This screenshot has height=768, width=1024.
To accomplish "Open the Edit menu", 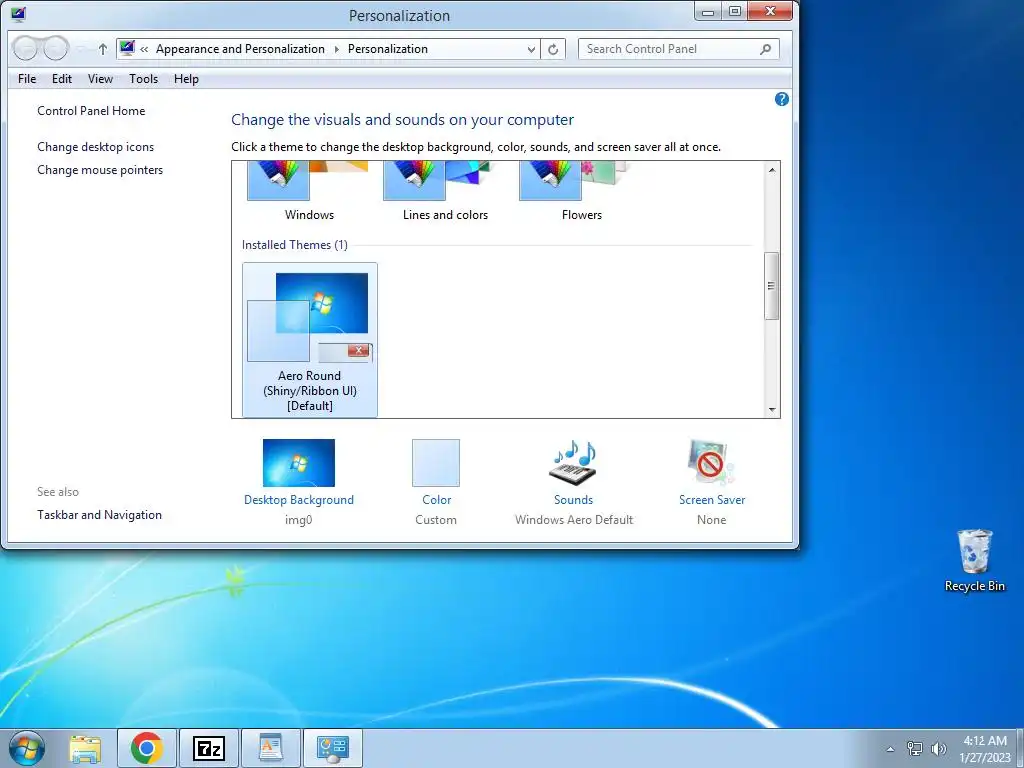I will [x=62, y=79].
